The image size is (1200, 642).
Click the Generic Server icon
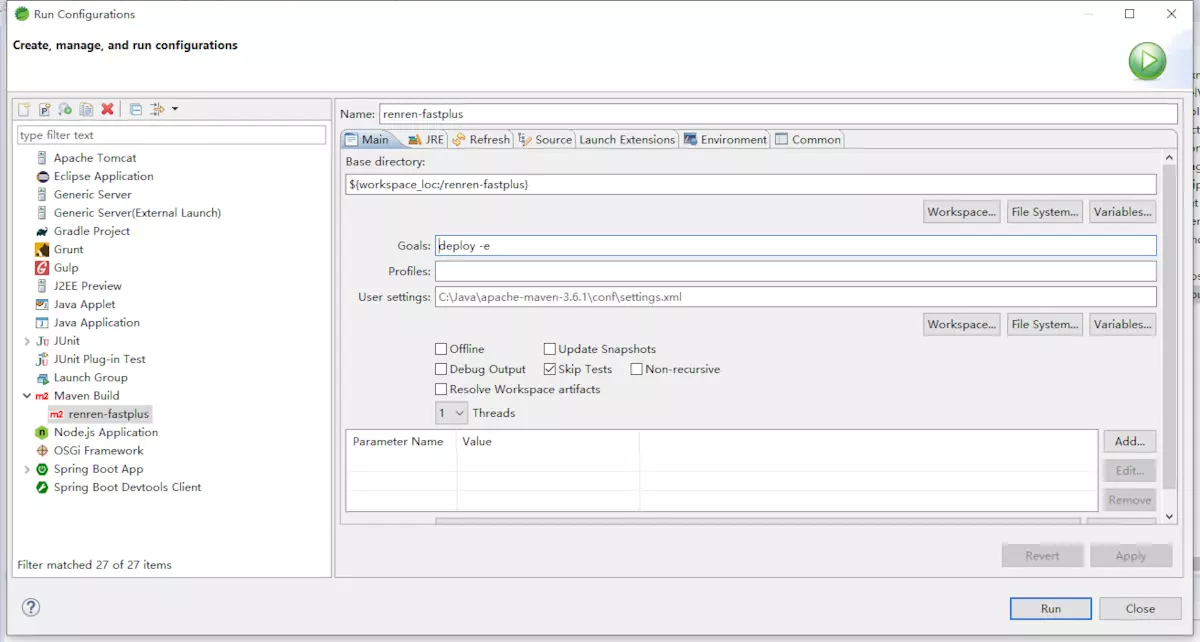click(42, 194)
